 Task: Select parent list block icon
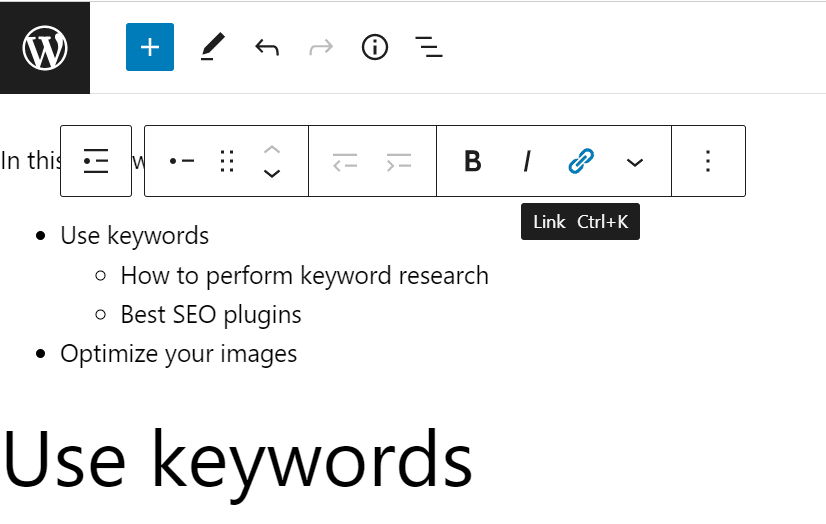pyautogui.click(x=96, y=161)
